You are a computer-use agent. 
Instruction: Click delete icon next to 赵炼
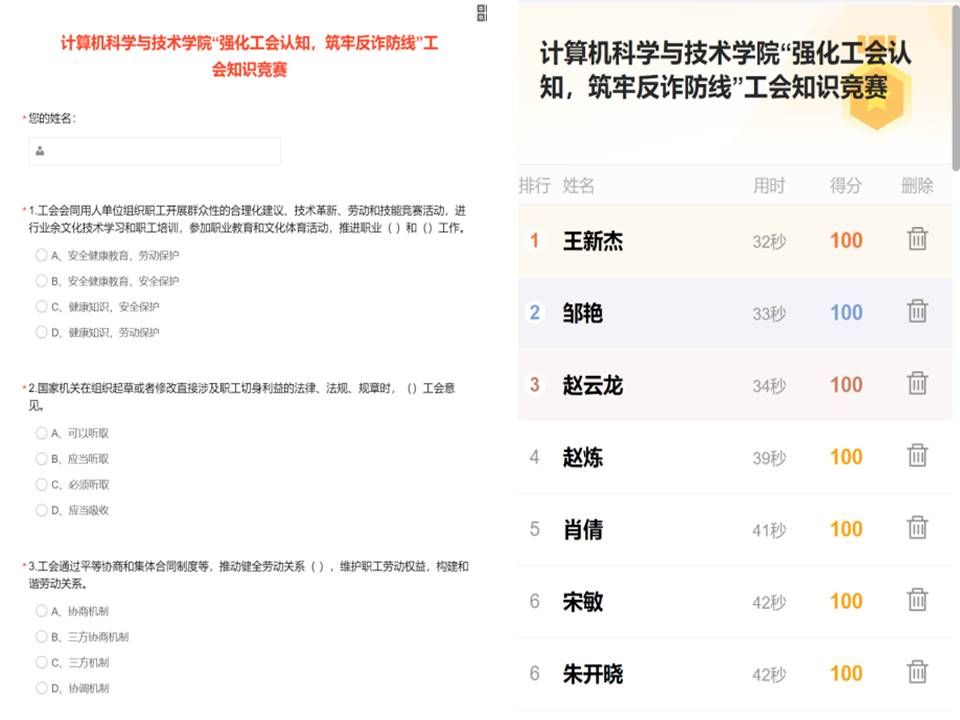[x=917, y=457]
